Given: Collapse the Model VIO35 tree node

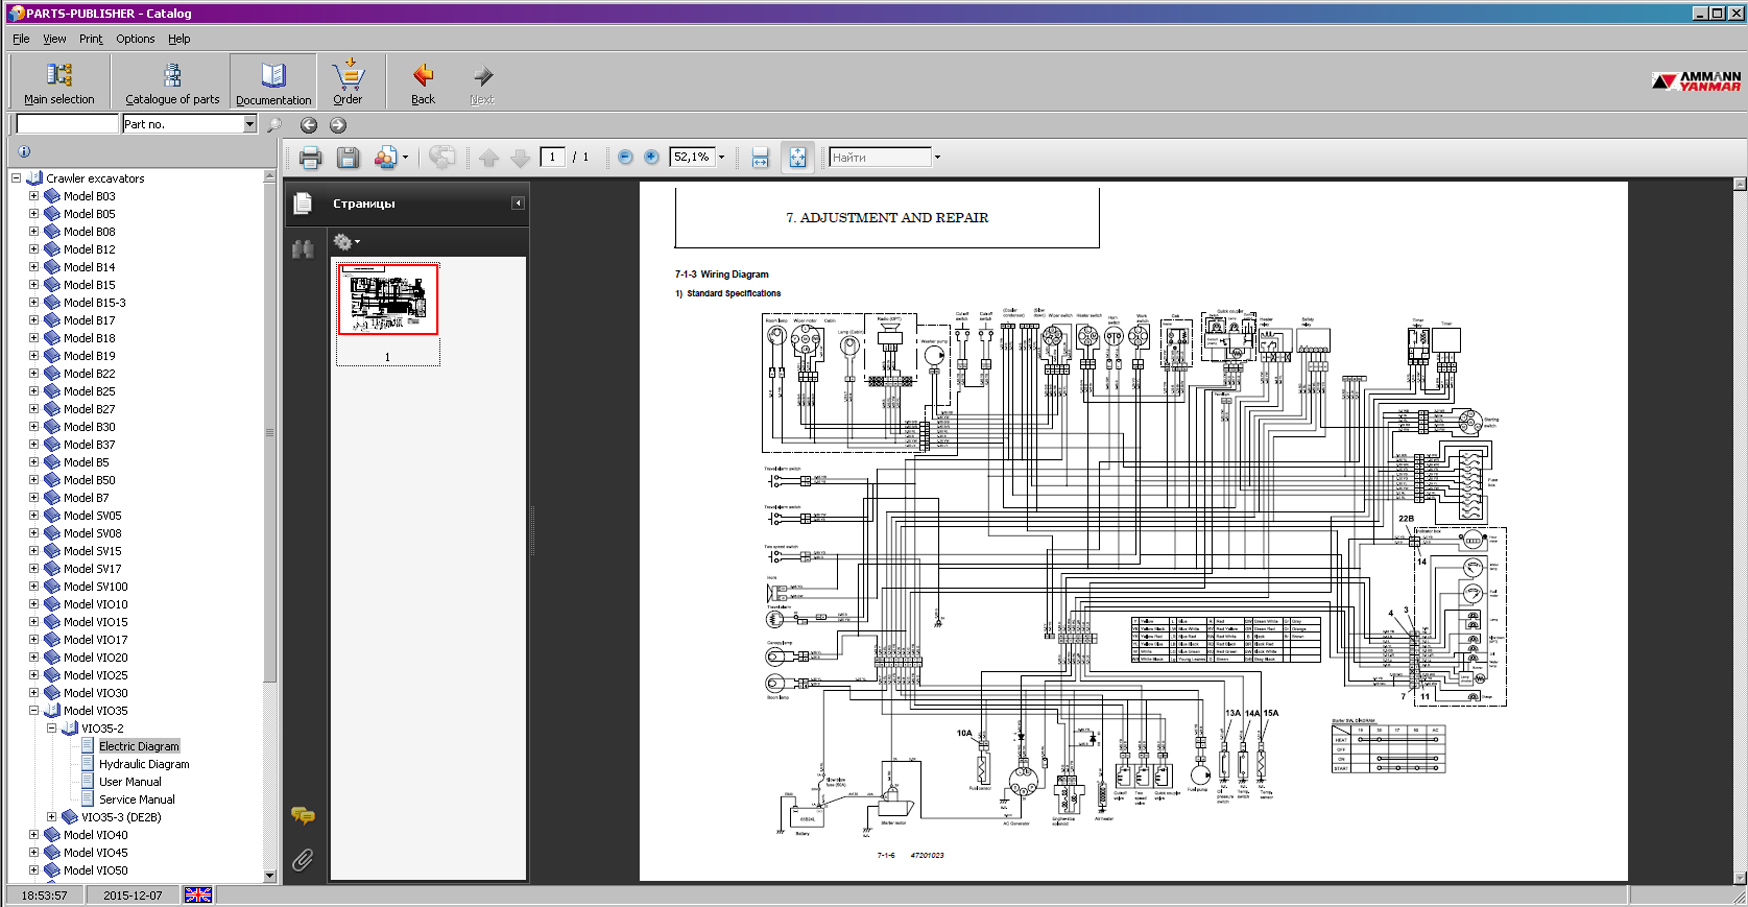Looking at the screenshot, I should [34, 711].
